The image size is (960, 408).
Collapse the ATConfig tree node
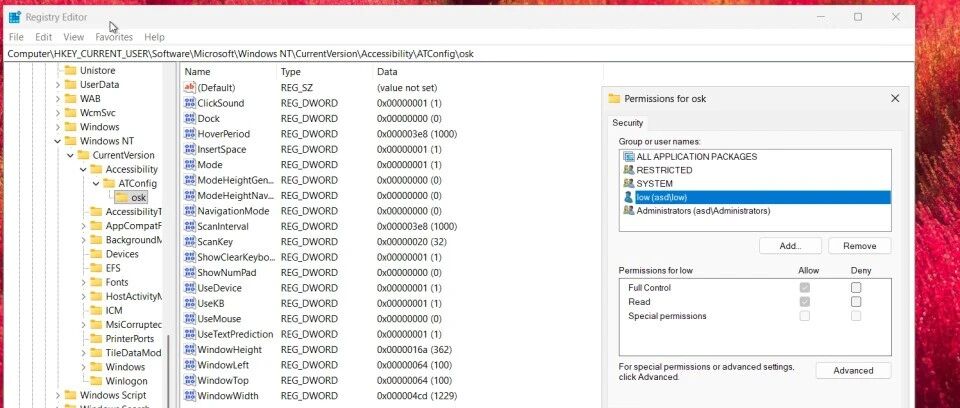[x=96, y=183]
